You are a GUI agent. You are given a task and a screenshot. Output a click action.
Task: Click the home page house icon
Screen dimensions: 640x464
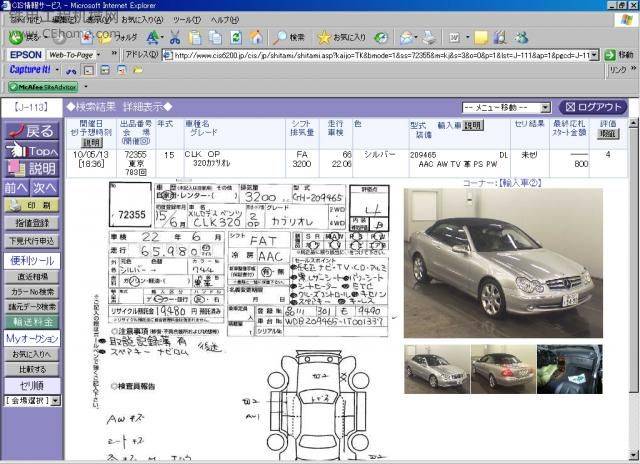tap(256, 38)
